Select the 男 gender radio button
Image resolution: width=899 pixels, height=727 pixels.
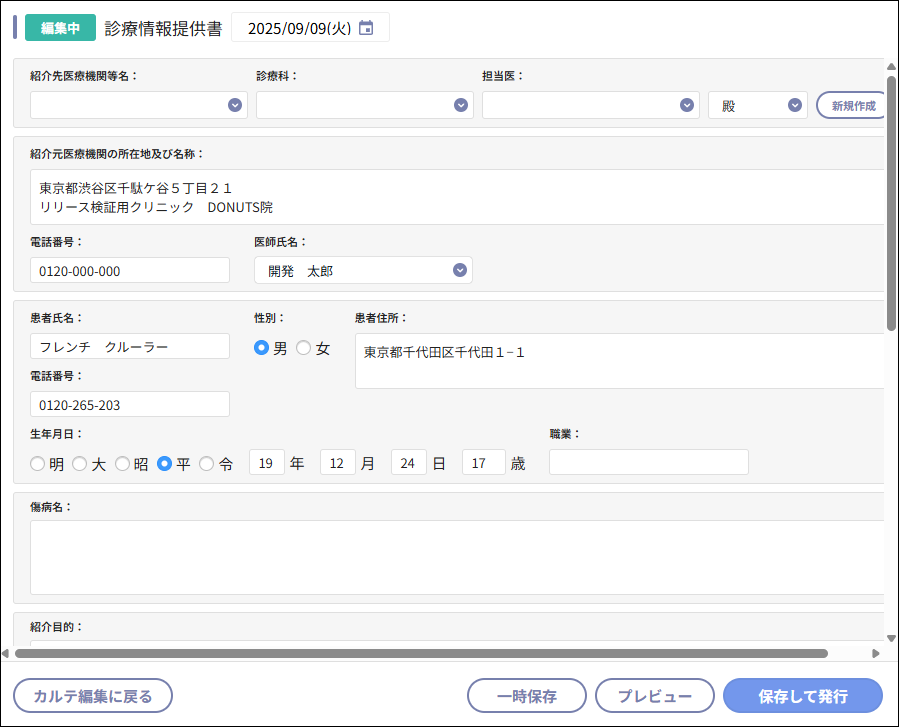pyautogui.click(x=261, y=347)
